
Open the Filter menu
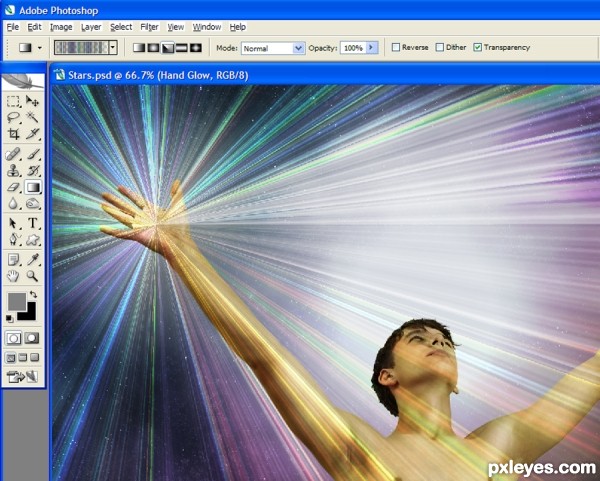click(149, 27)
